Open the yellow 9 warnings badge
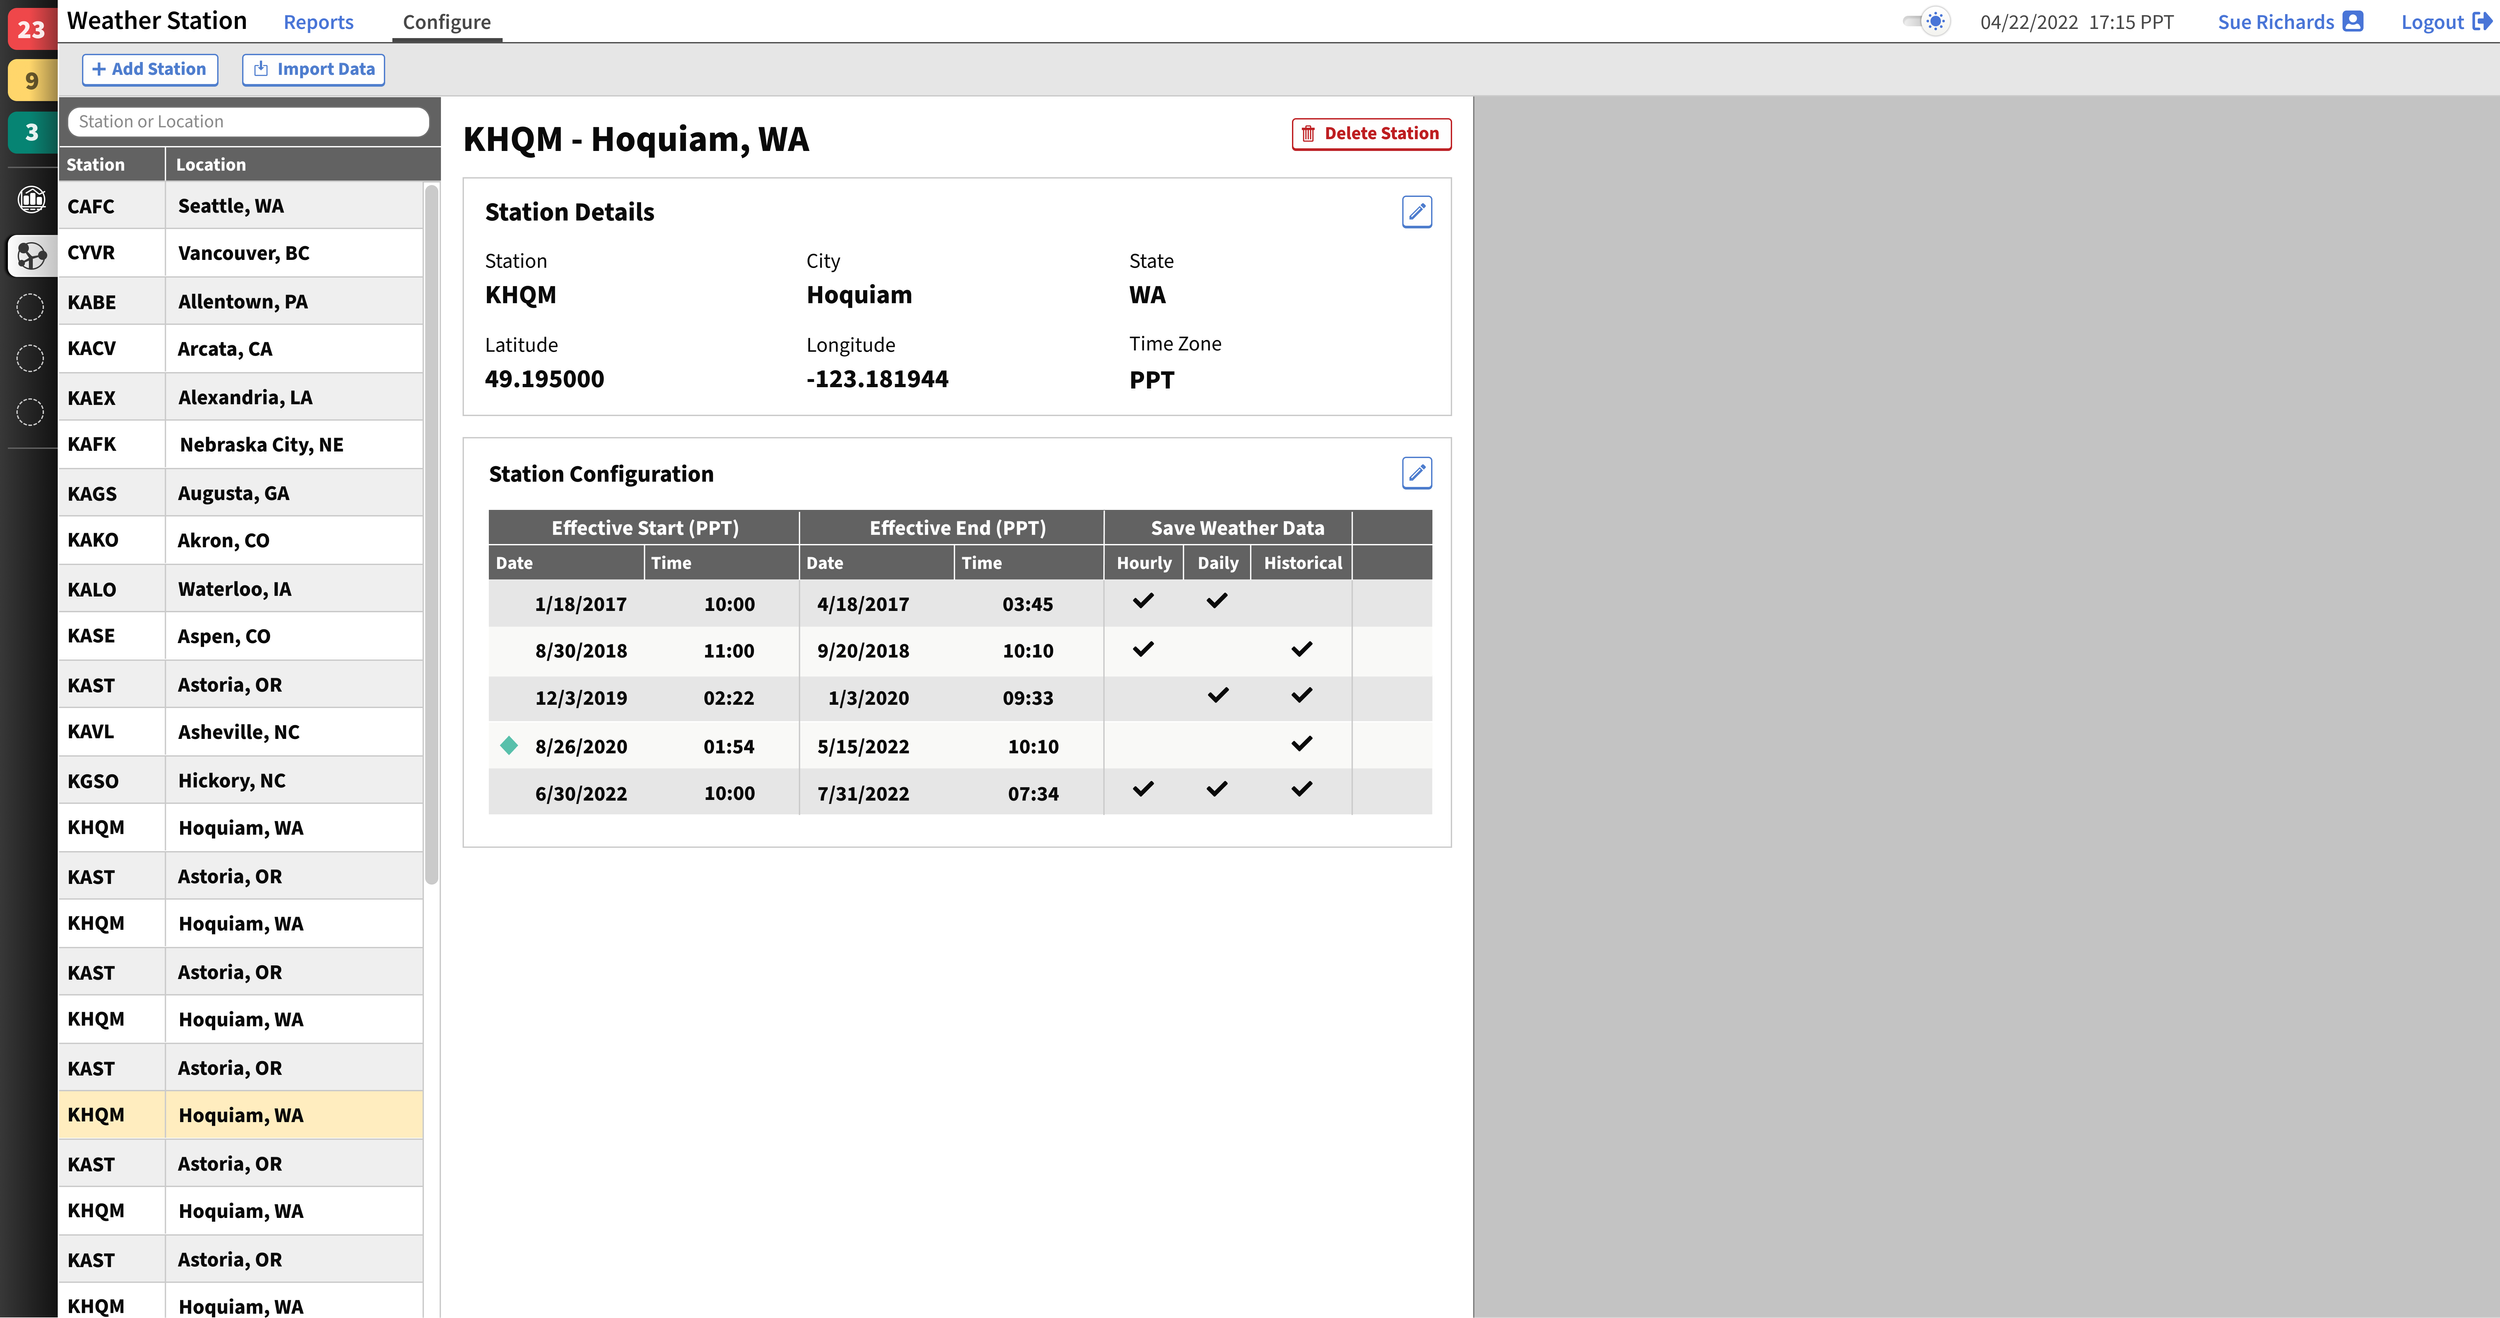 coord(31,80)
